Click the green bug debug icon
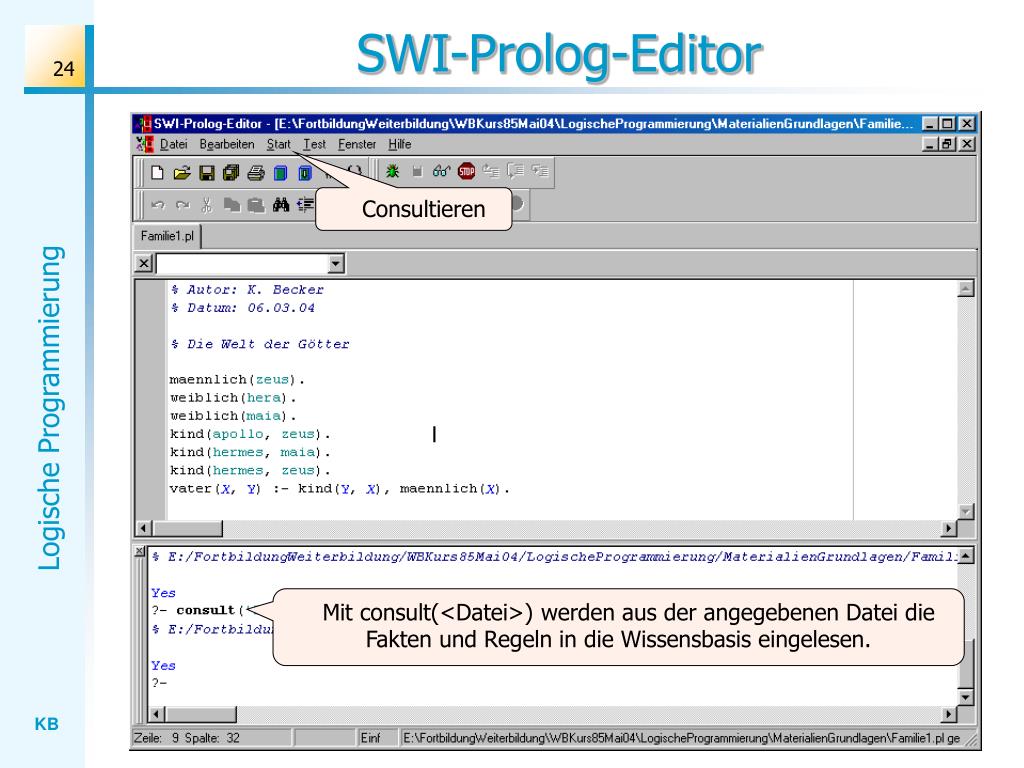1024x768 pixels. coord(392,171)
